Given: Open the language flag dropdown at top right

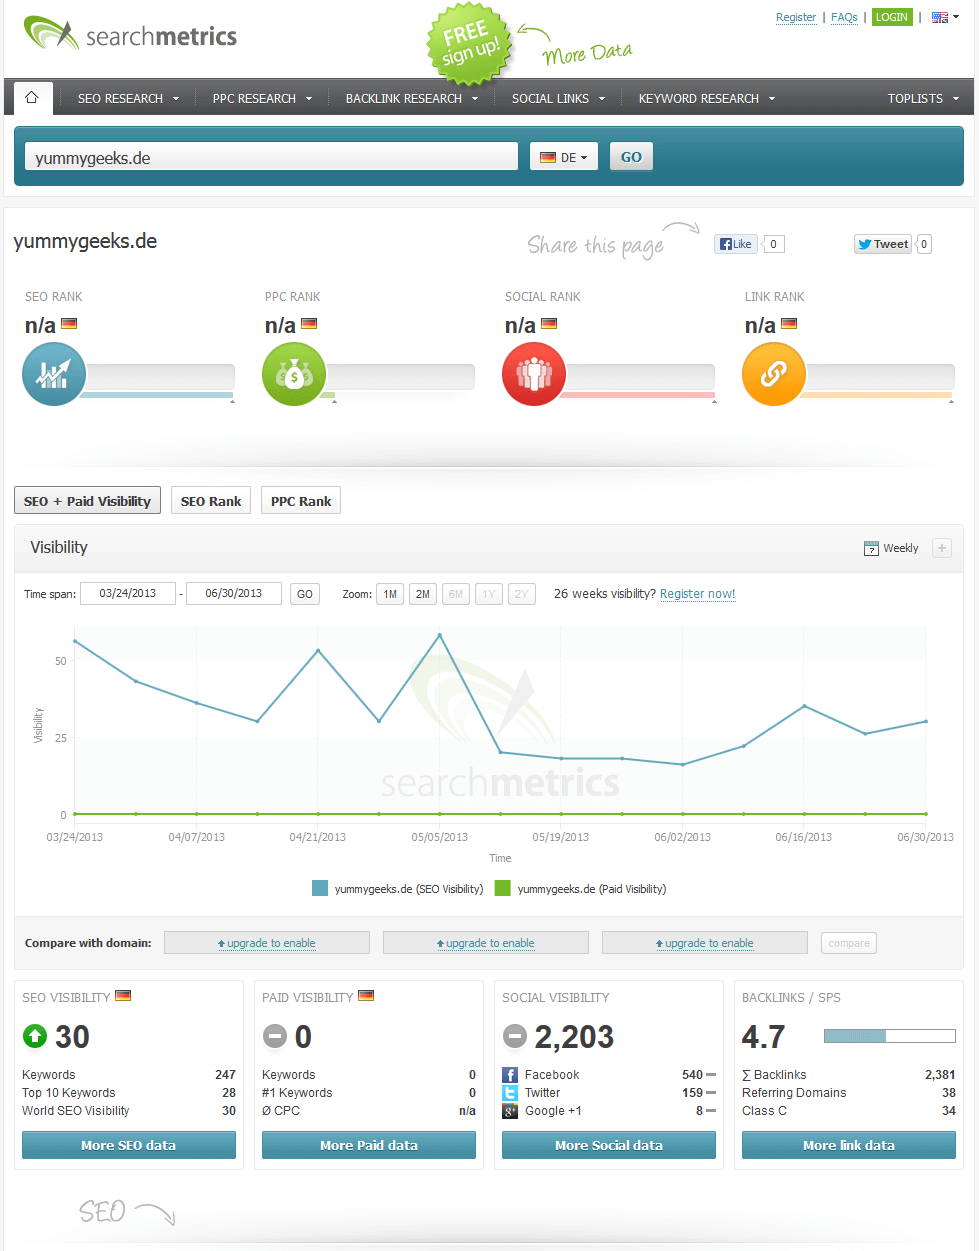Looking at the screenshot, I should 945,17.
